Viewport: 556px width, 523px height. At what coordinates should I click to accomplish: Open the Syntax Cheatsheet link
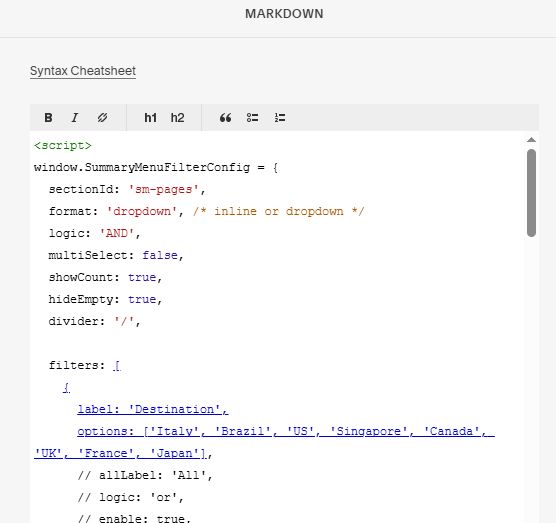click(83, 71)
